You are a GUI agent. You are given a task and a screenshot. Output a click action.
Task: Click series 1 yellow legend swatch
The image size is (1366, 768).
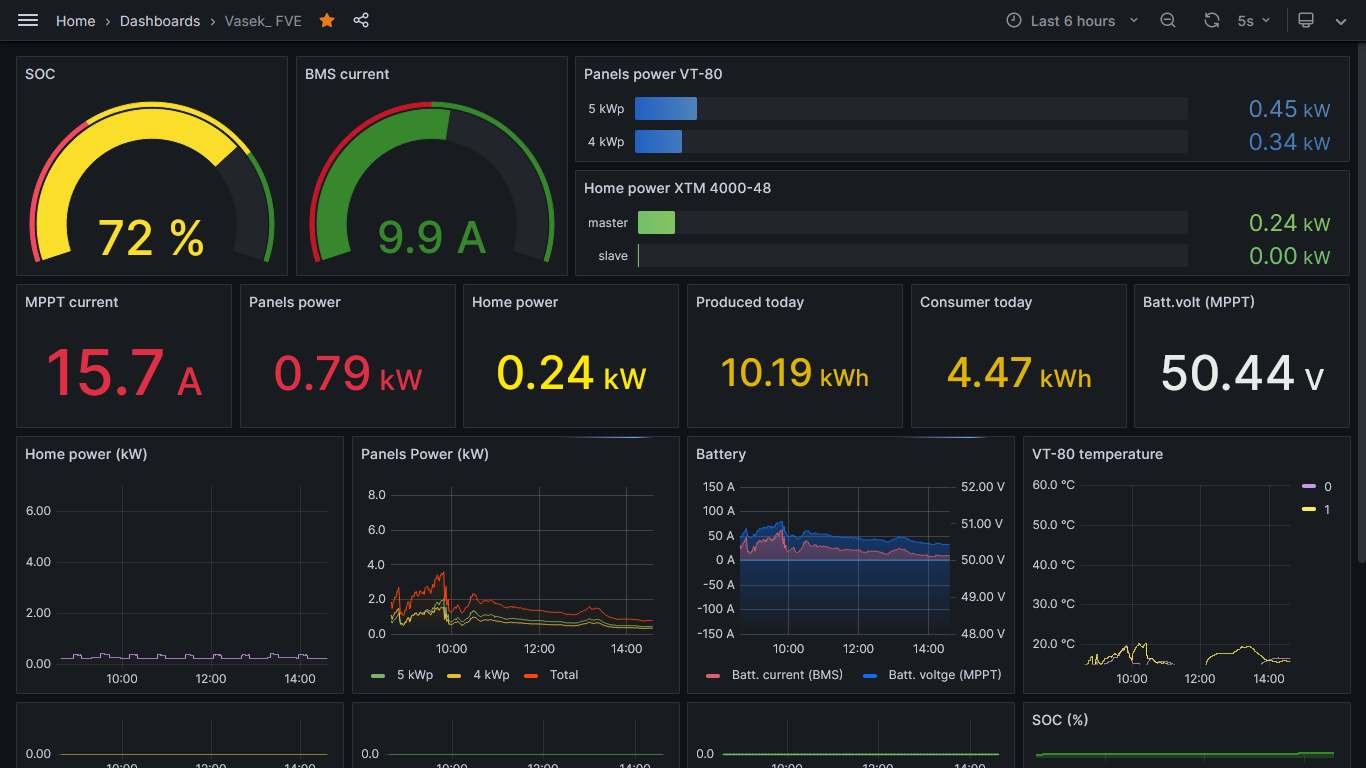pyautogui.click(x=1308, y=510)
